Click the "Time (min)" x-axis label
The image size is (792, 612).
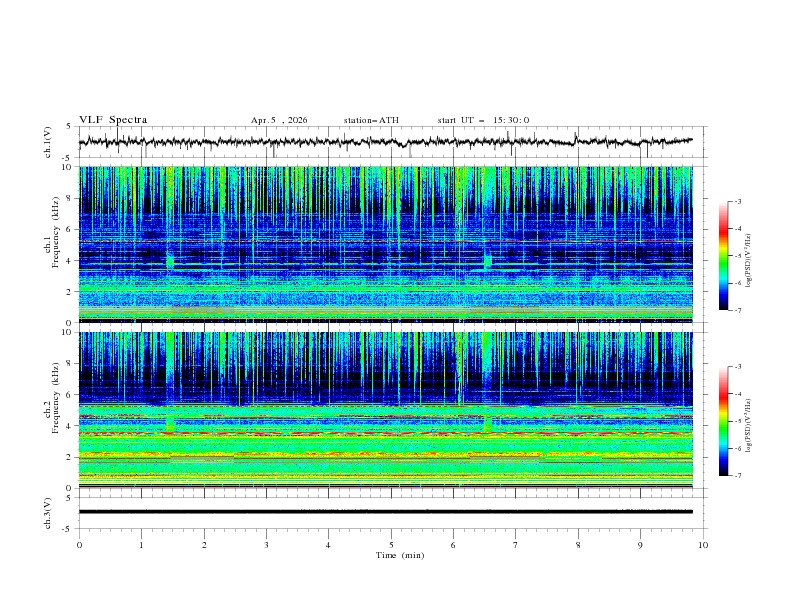(x=400, y=555)
